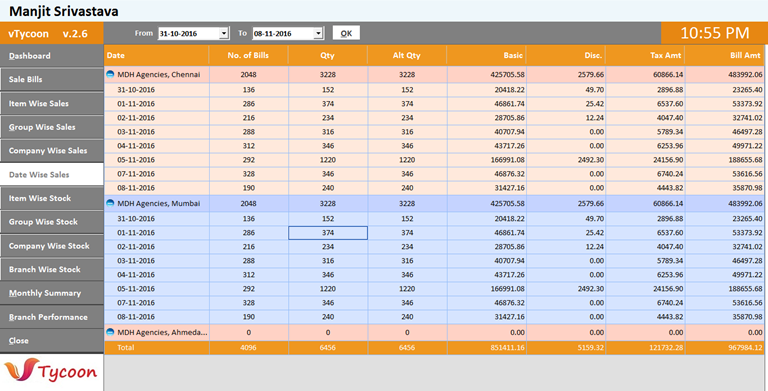
Task: Select MDH Agencies, Mumbai row label
Action: pyautogui.click(x=159, y=204)
